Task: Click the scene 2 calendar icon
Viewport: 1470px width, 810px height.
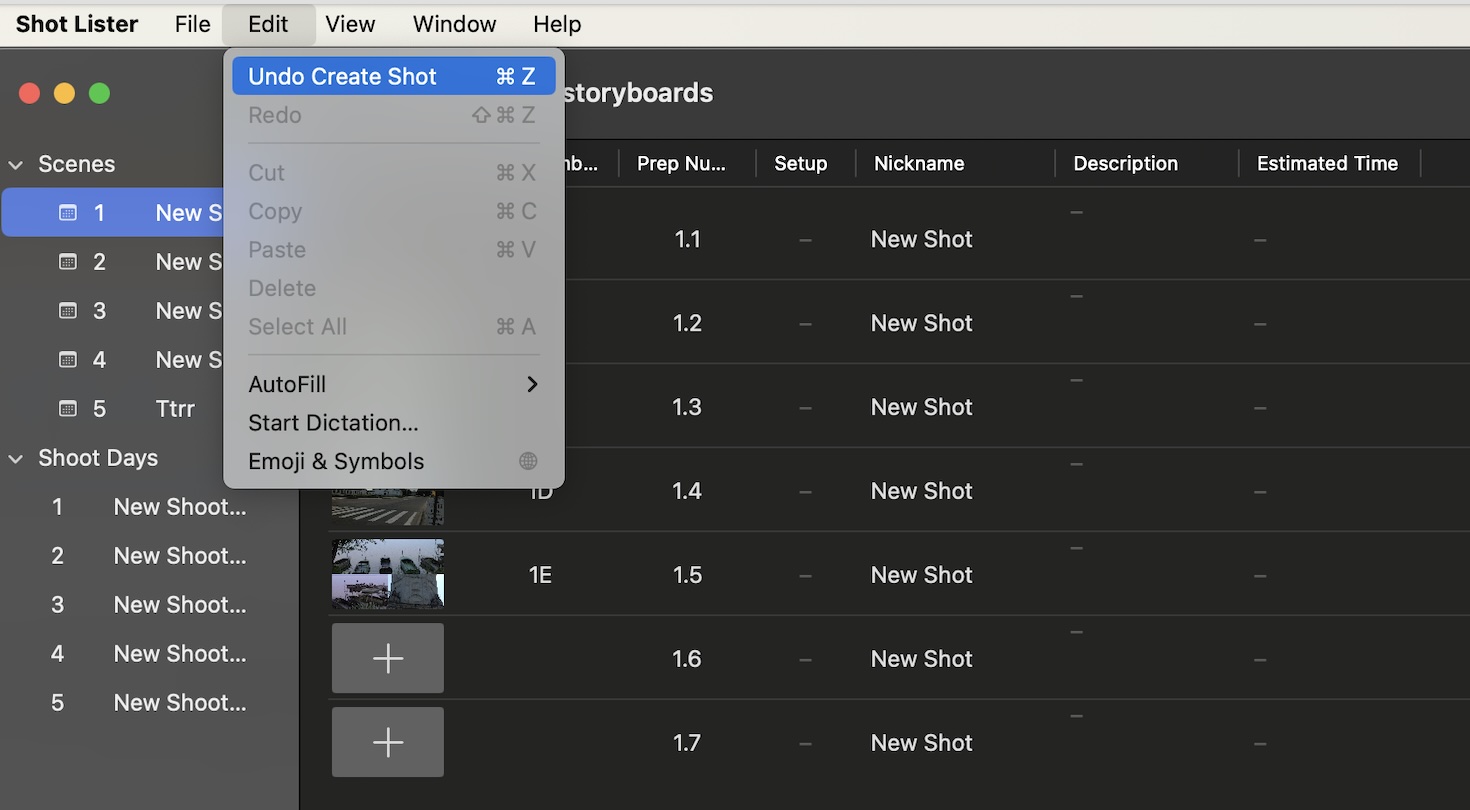Action: 68,262
